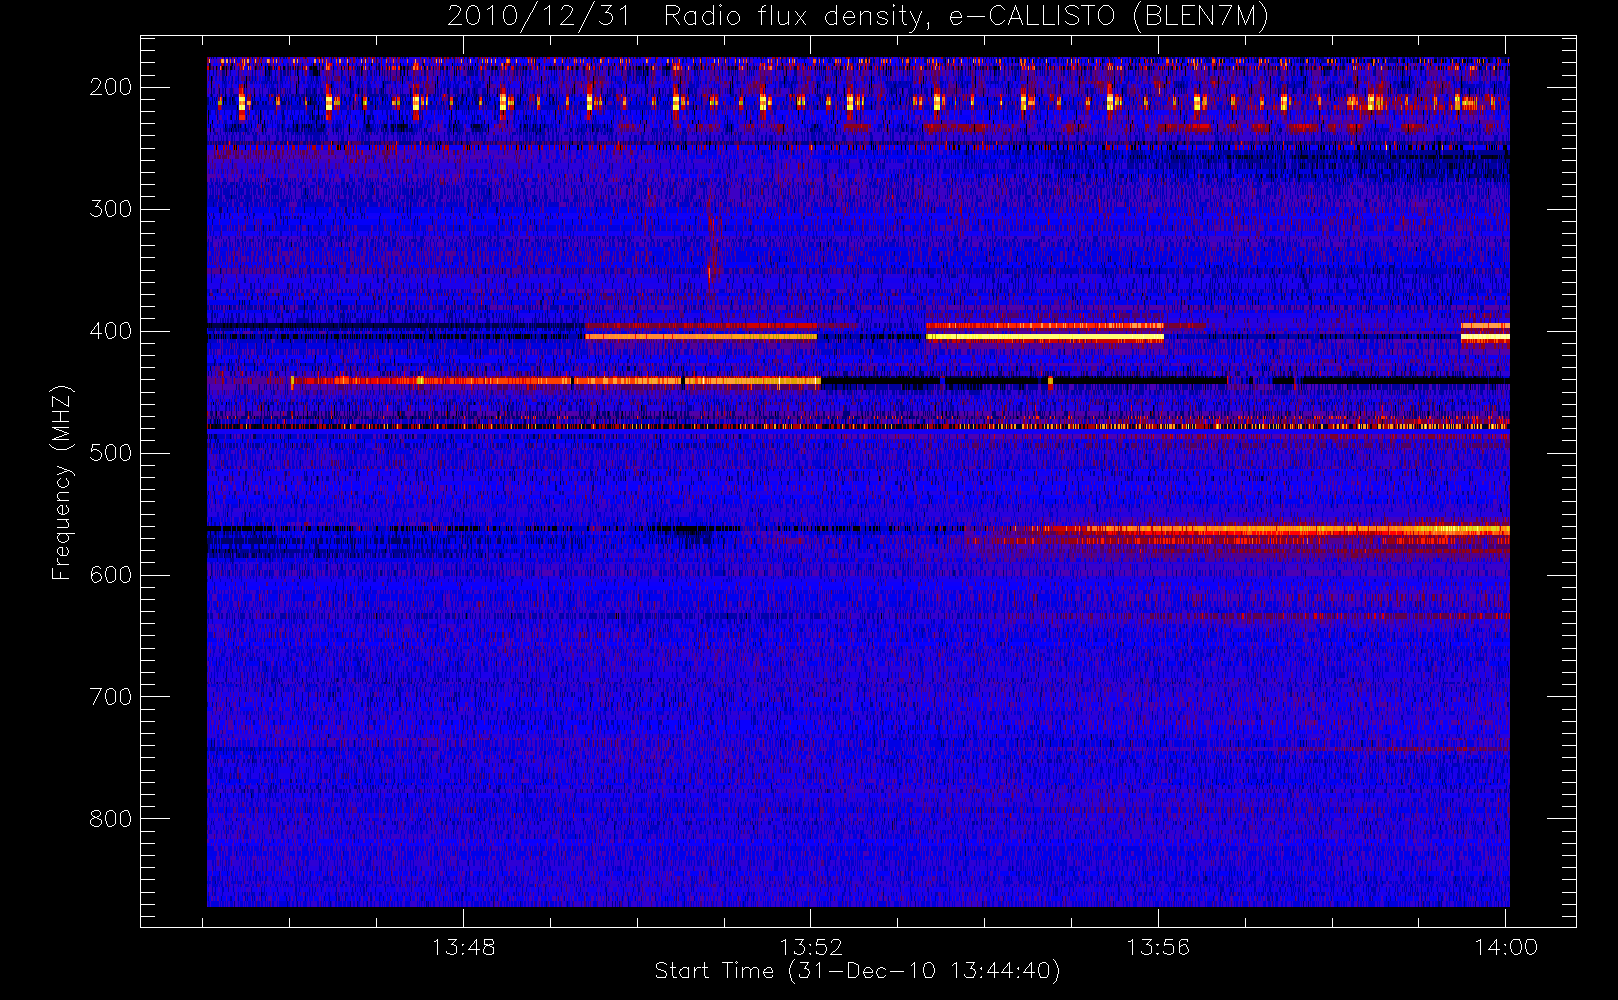The height and width of the screenshot is (1000, 1618).
Task: Click the 800 frequency tick label
Action: pos(110,819)
